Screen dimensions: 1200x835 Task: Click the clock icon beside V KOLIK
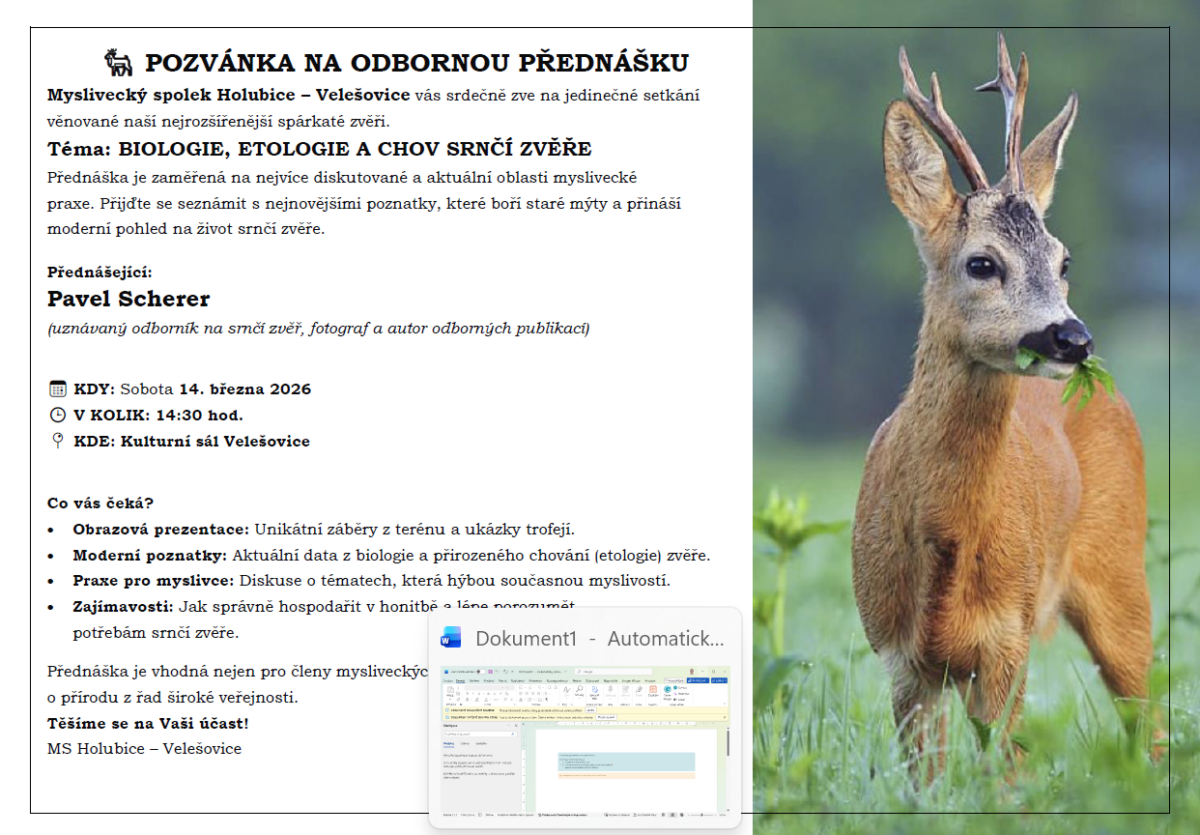click(58, 415)
